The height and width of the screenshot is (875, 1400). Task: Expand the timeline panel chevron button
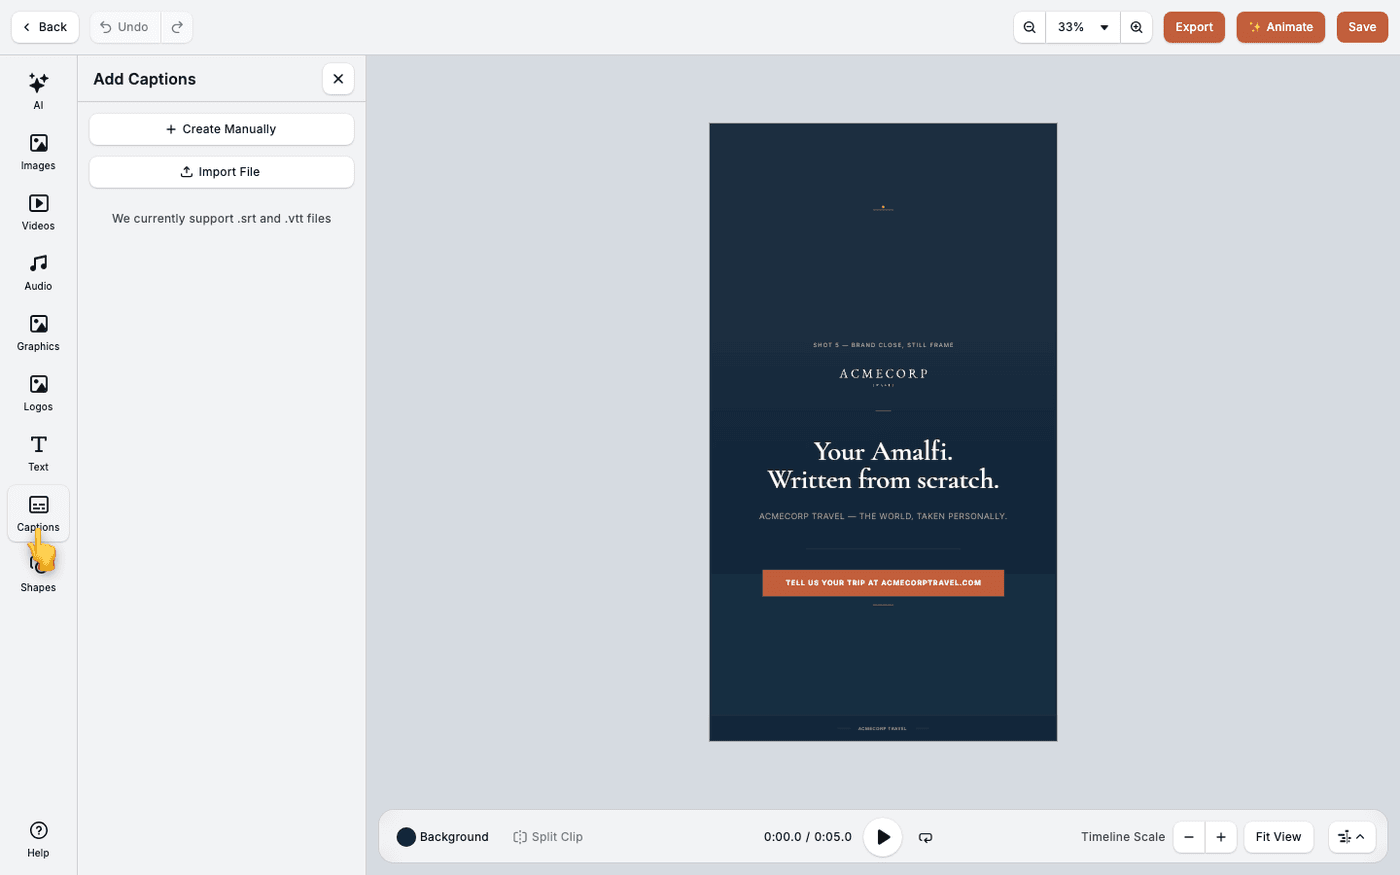click(x=1352, y=837)
